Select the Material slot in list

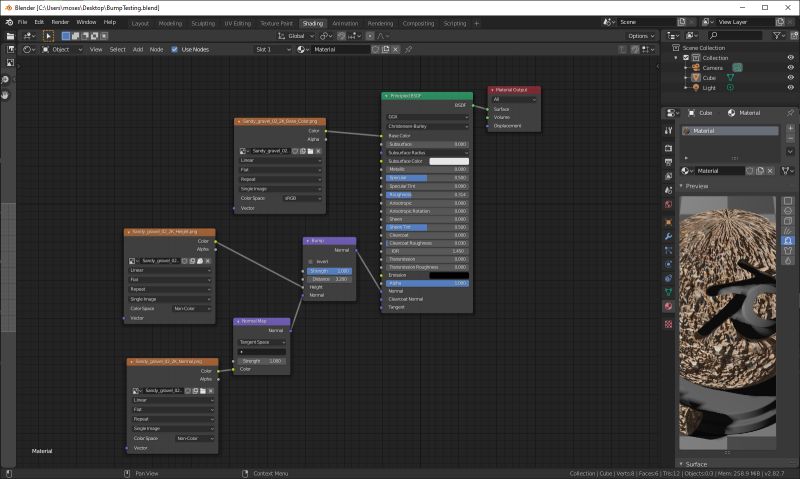730,131
